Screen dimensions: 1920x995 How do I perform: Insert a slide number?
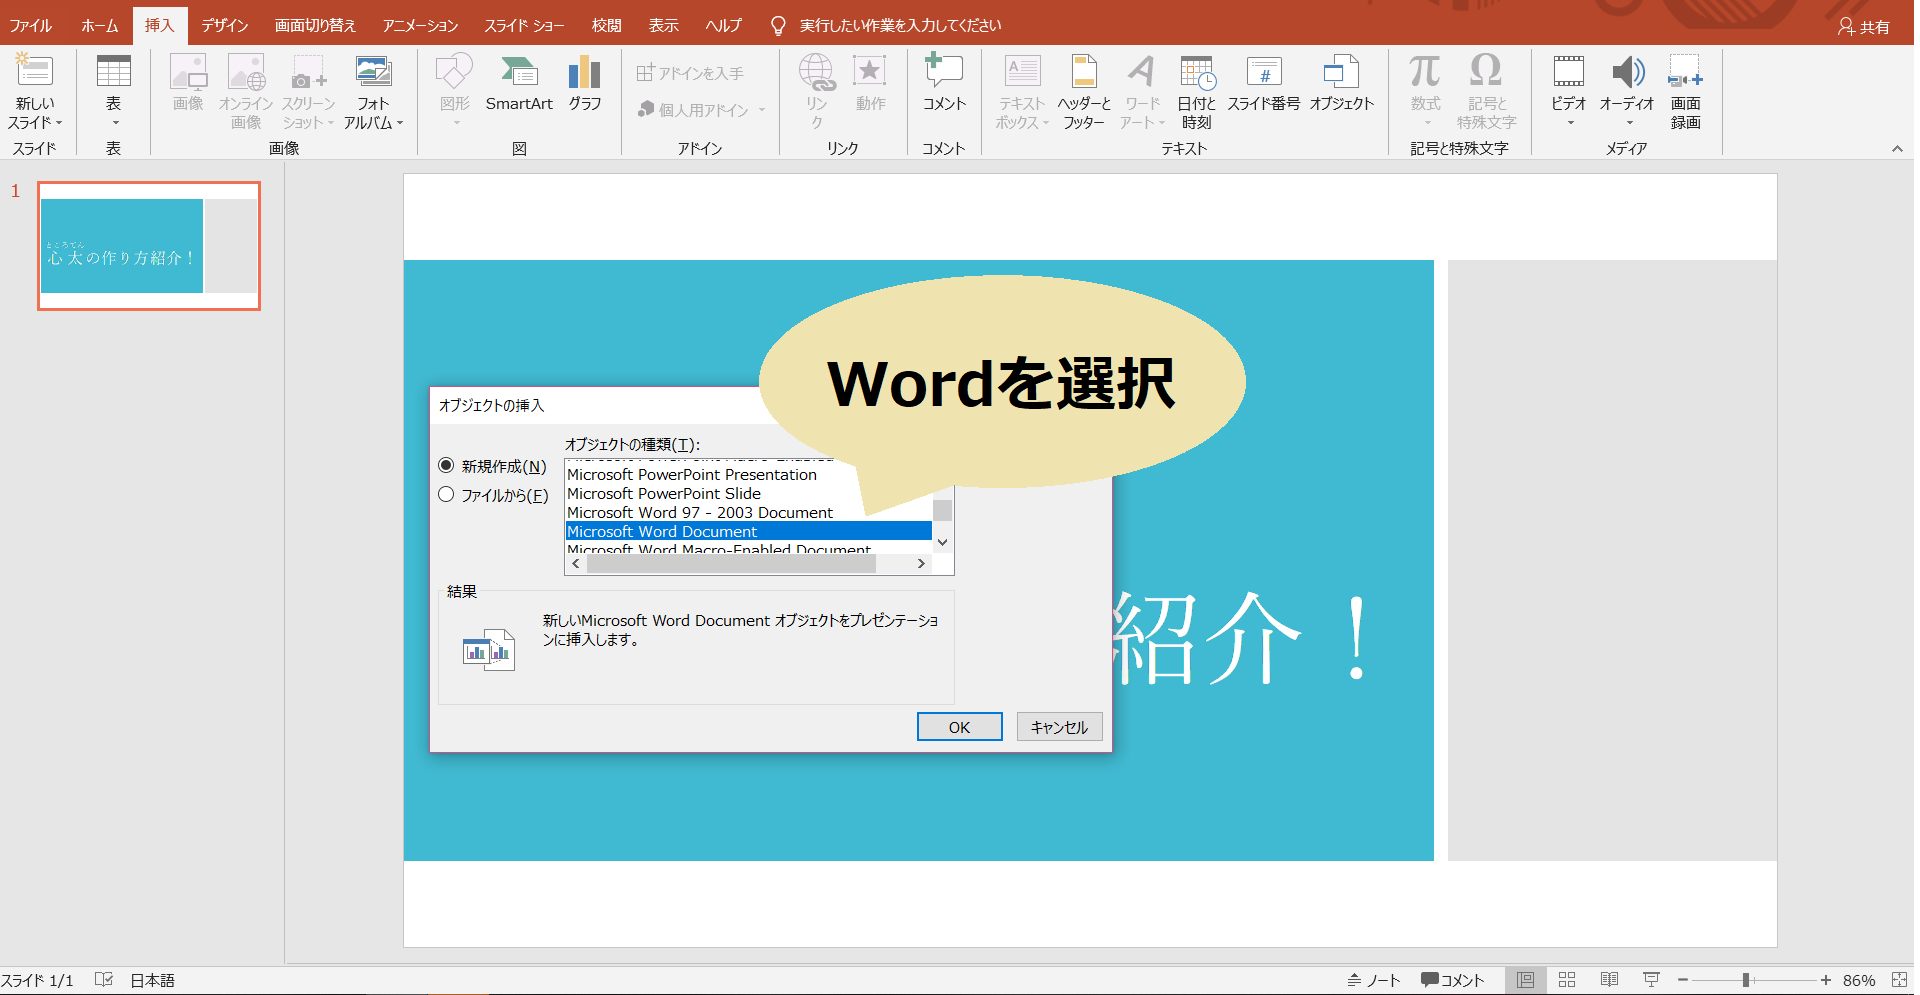1263,90
